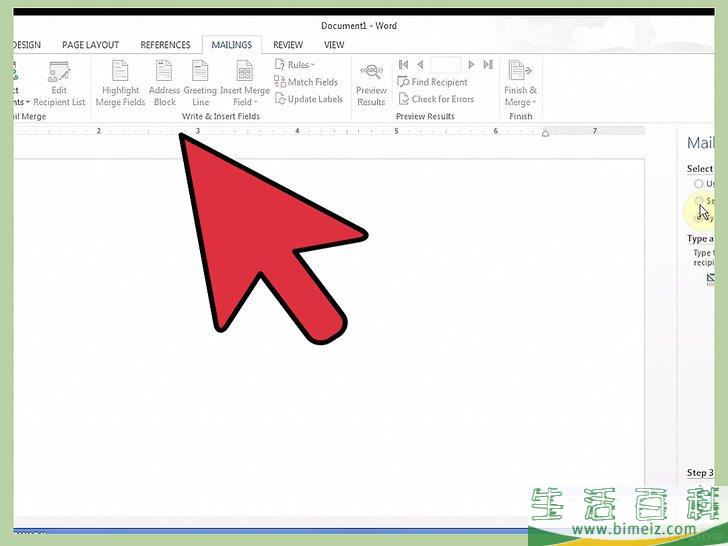Toggle Preview Results
Screen dimensions: 728x546
371,84
